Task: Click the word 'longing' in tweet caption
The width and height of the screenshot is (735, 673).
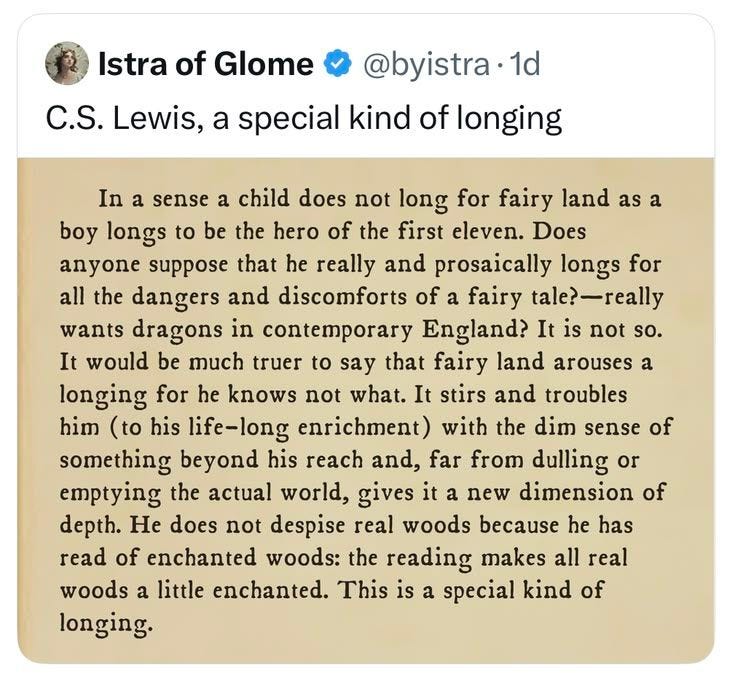Action: coord(509,119)
